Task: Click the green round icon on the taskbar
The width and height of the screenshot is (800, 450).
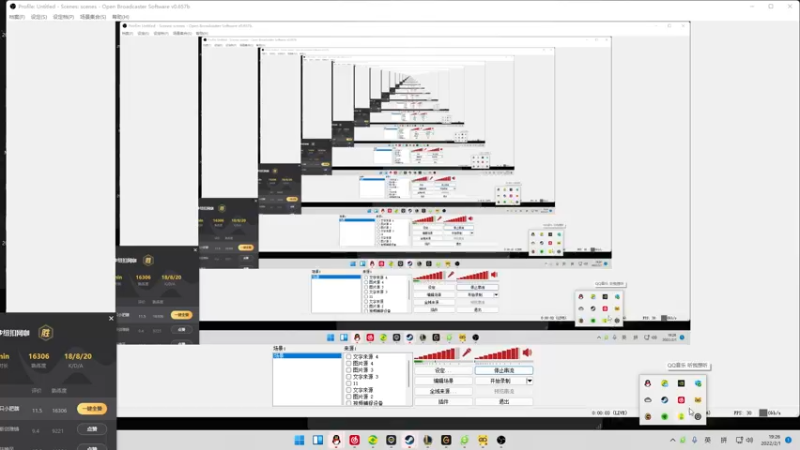Action: [x=465, y=440]
